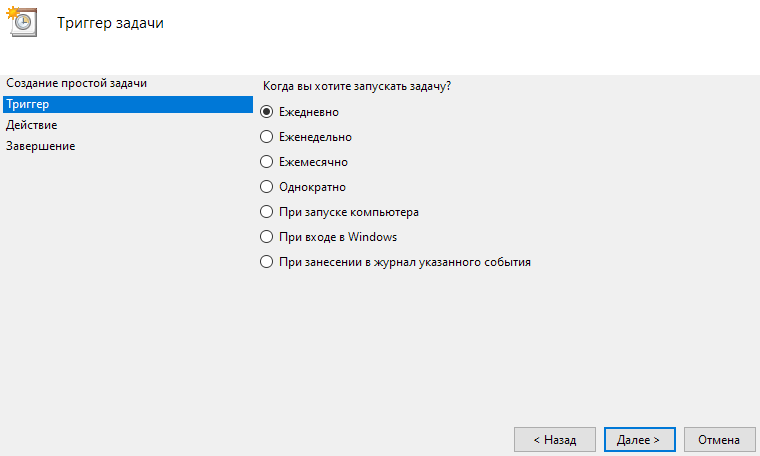Select the Ежемесячно radio button
Viewport: 760px width, 456px height.
266,162
